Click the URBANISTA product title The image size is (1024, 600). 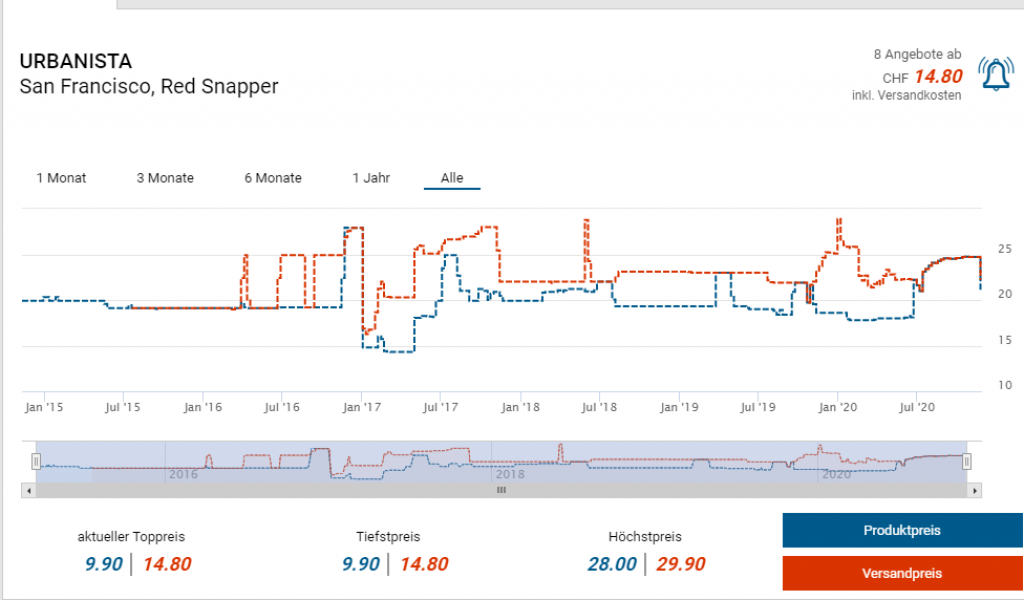tap(76, 61)
